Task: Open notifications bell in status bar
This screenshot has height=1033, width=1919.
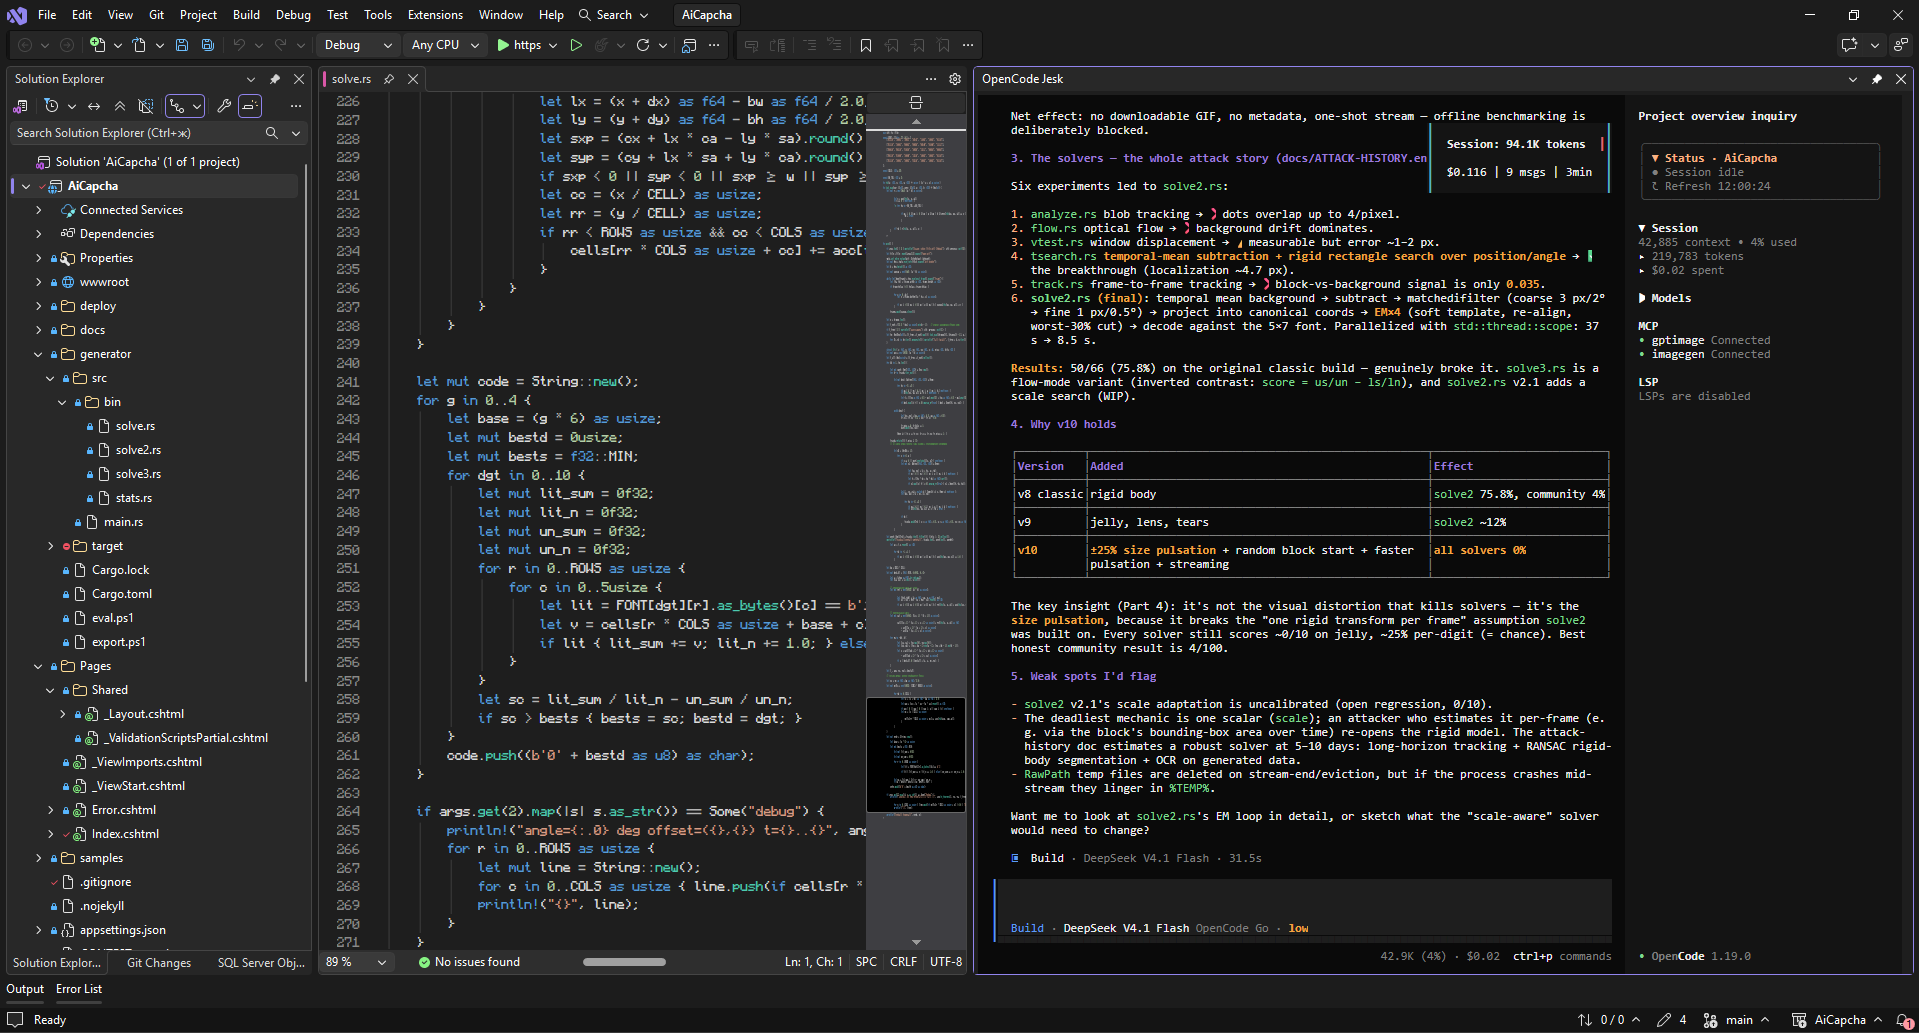Action: (1904, 1020)
